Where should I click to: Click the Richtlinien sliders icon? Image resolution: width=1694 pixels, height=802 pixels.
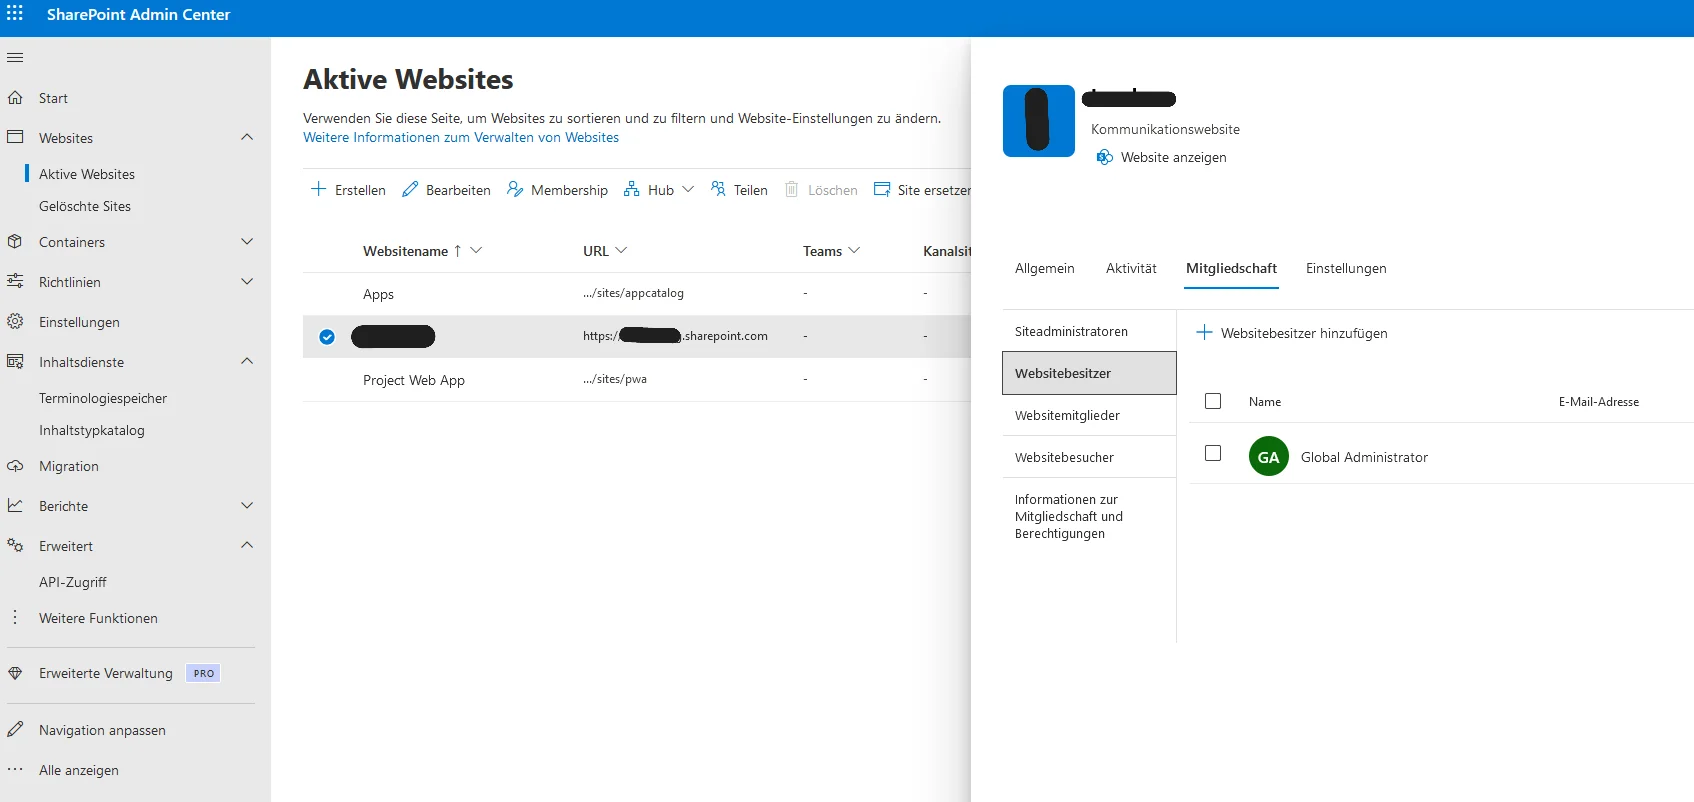pos(15,281)
